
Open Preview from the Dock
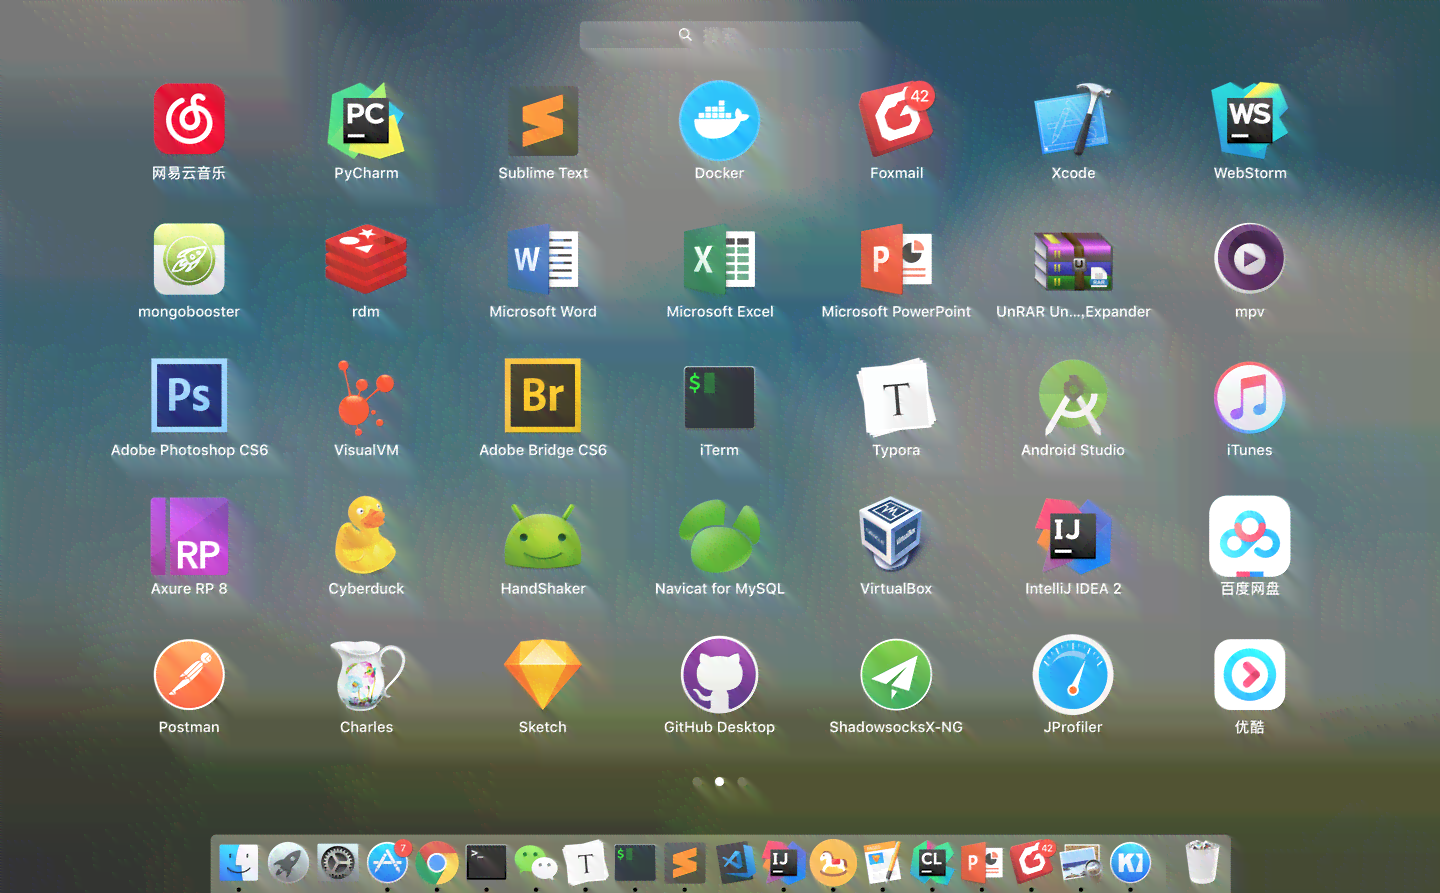pyautogui.click(x=1081, y=863)
